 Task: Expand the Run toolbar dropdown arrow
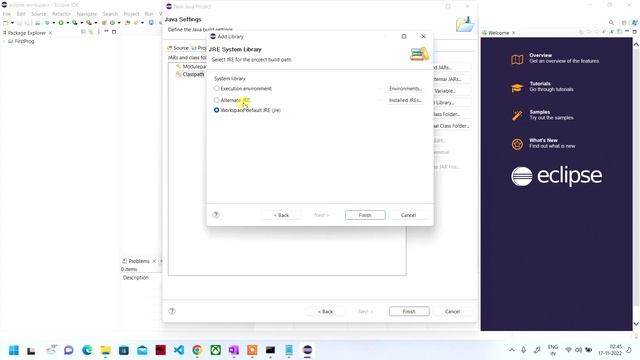point(67,23)
